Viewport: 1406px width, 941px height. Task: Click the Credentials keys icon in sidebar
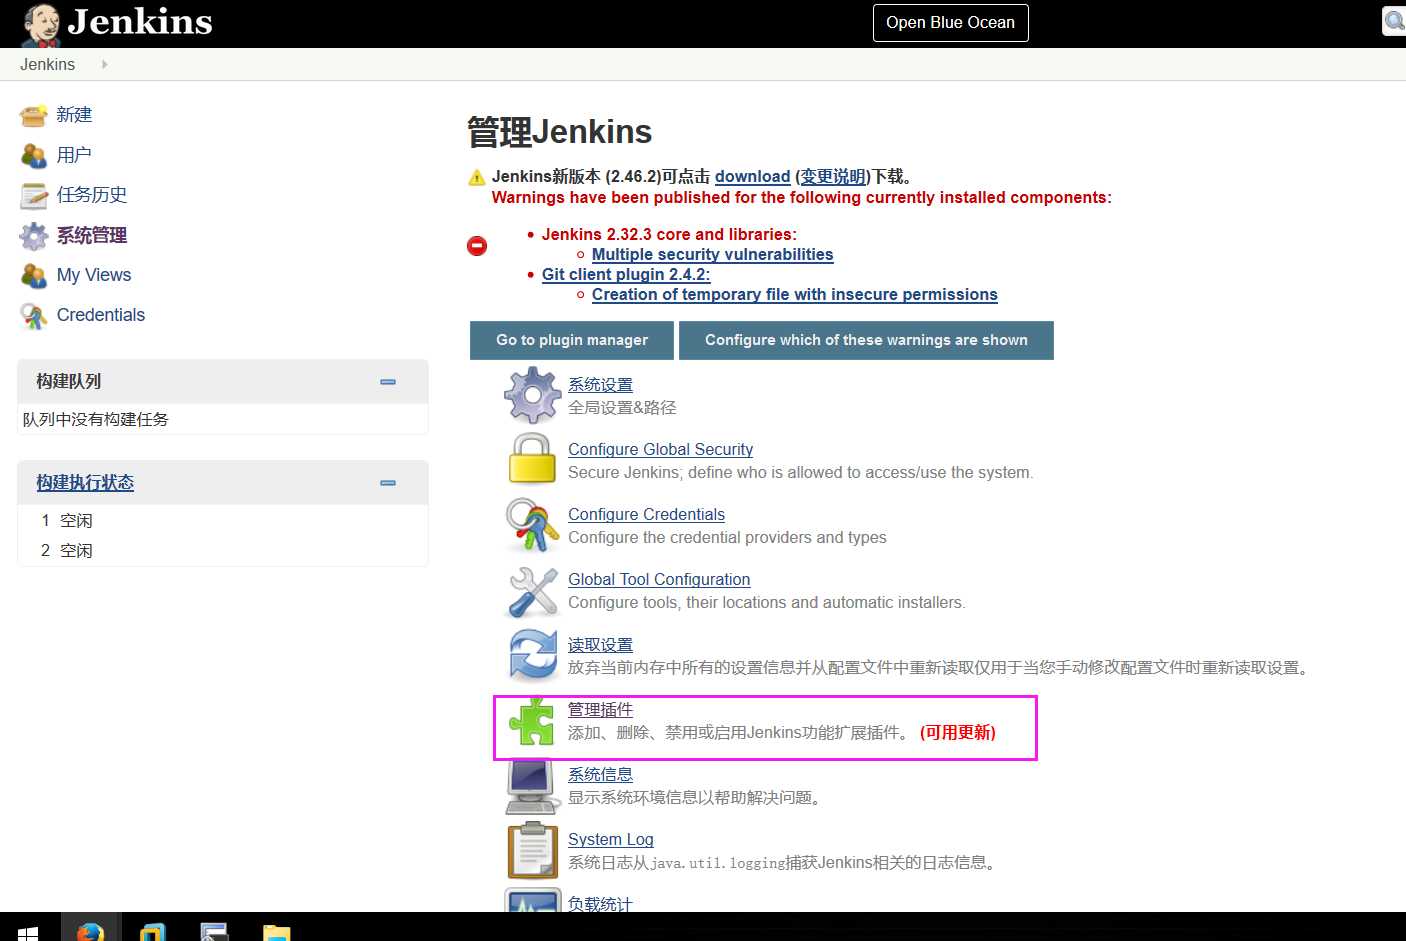point(34,316)
